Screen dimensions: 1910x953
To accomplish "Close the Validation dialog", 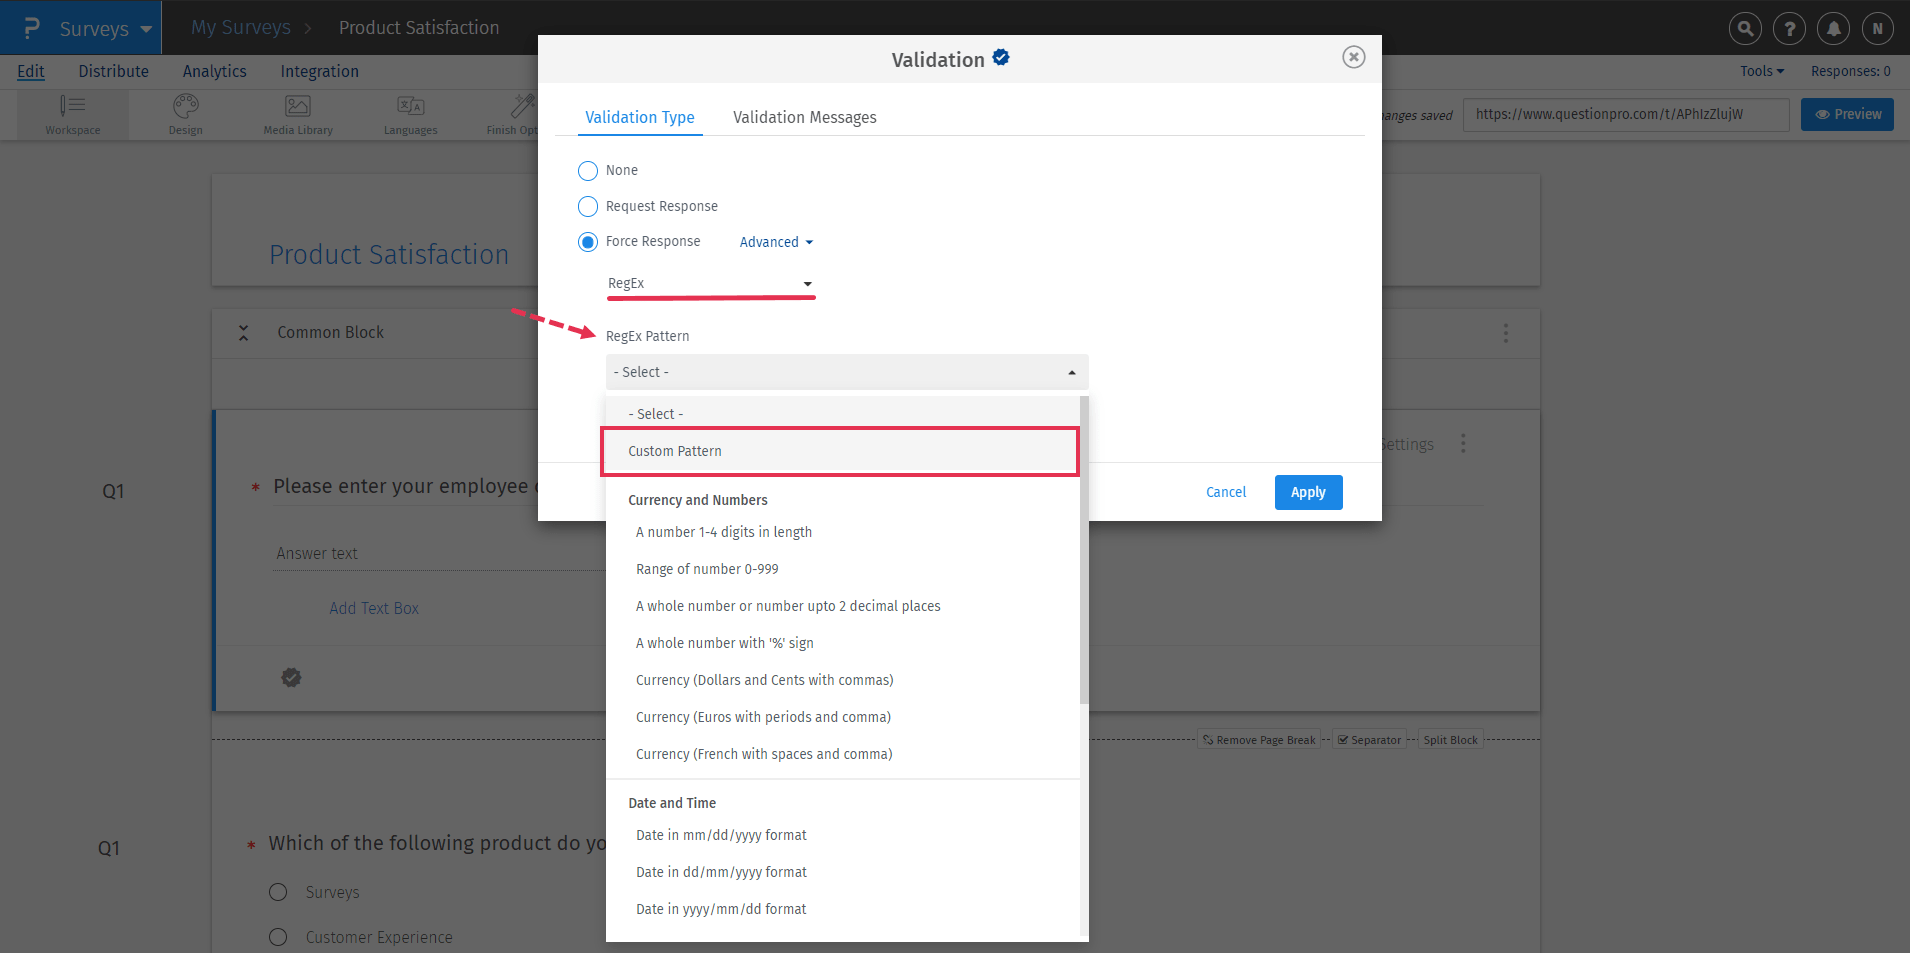I will (1353, 57).
